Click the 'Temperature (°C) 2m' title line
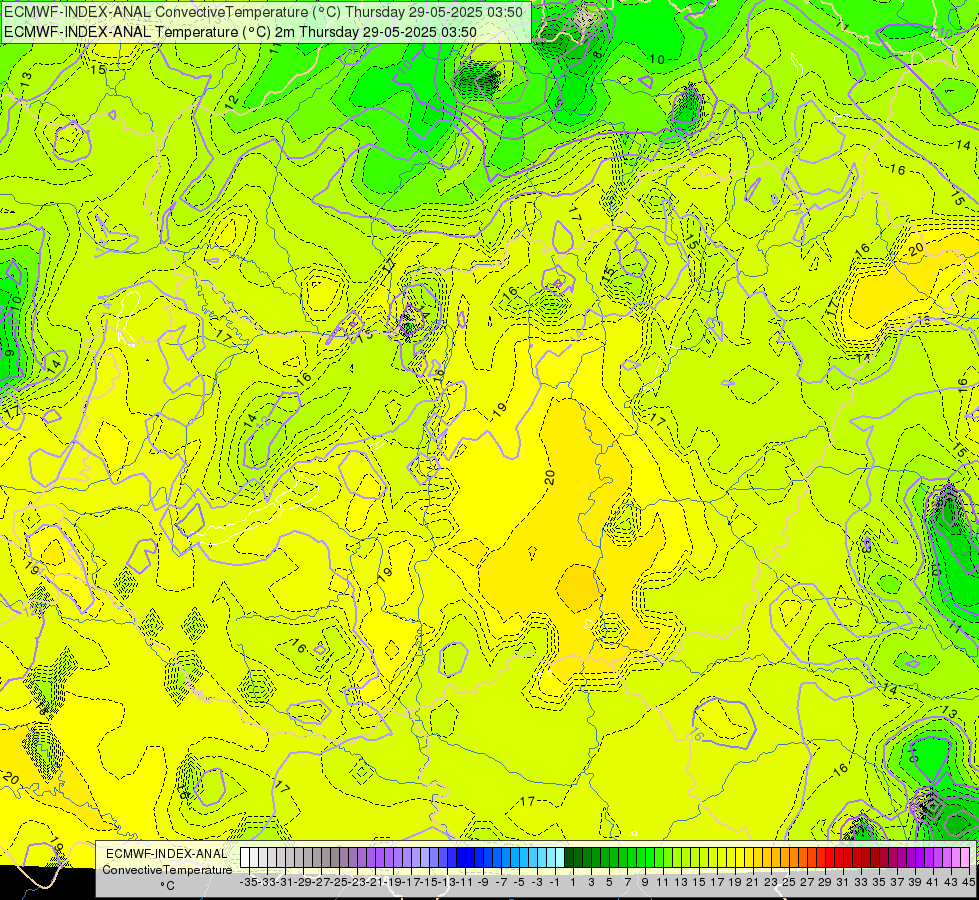The image size is (979, 900). [240, 32]
